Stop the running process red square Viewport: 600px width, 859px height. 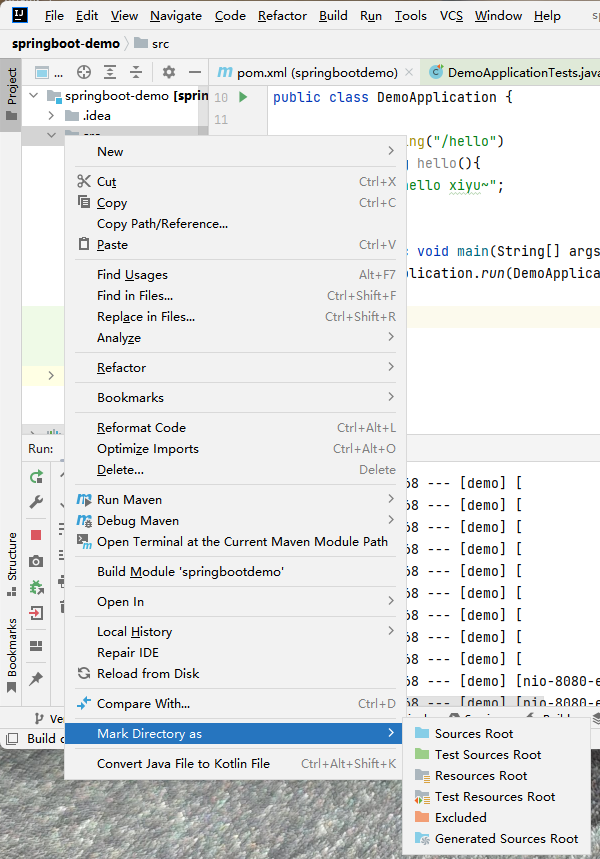36,535
